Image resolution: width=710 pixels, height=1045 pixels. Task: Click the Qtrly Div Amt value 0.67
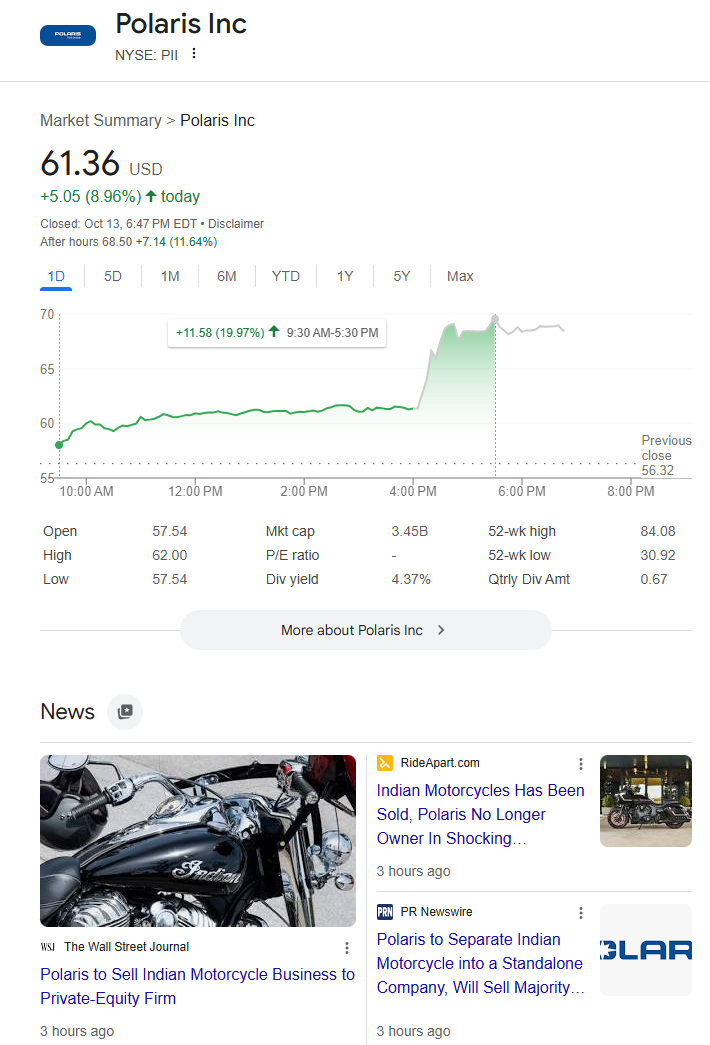tap(654, 580)
